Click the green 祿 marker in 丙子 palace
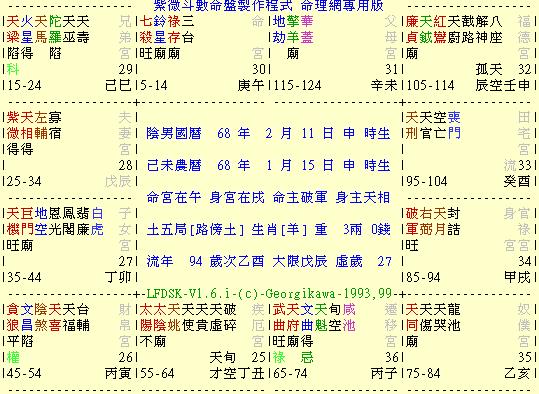Viewport: 539px width, 394px height. point(279,358)
